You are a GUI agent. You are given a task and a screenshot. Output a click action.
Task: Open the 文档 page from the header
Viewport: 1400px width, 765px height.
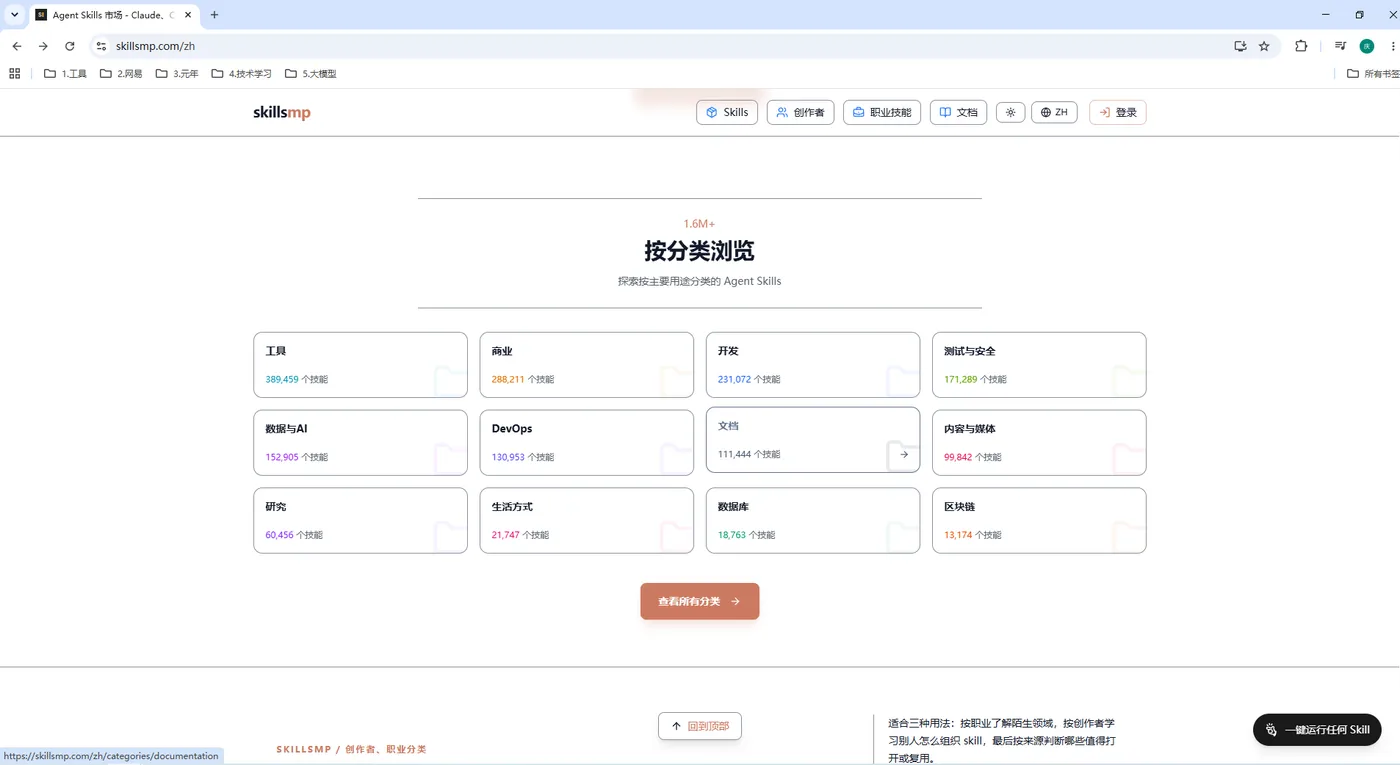point(958,113)
